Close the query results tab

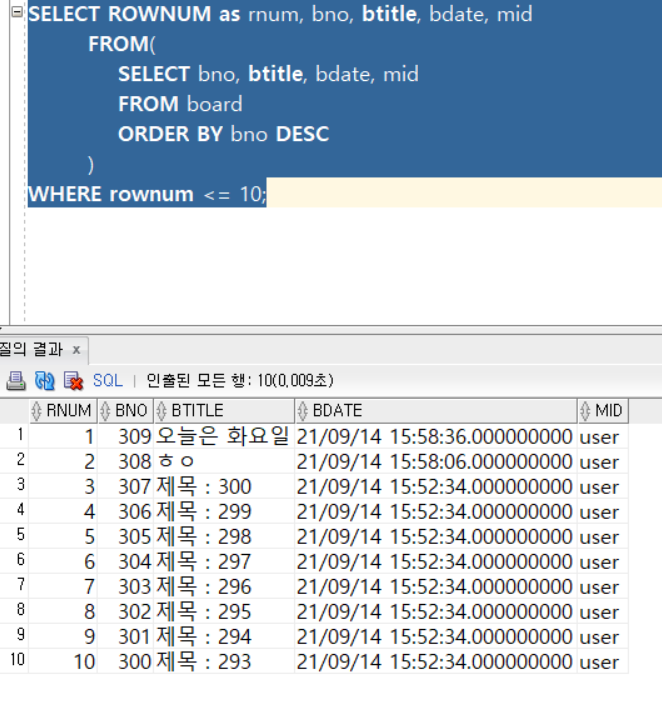pos(76,349)
